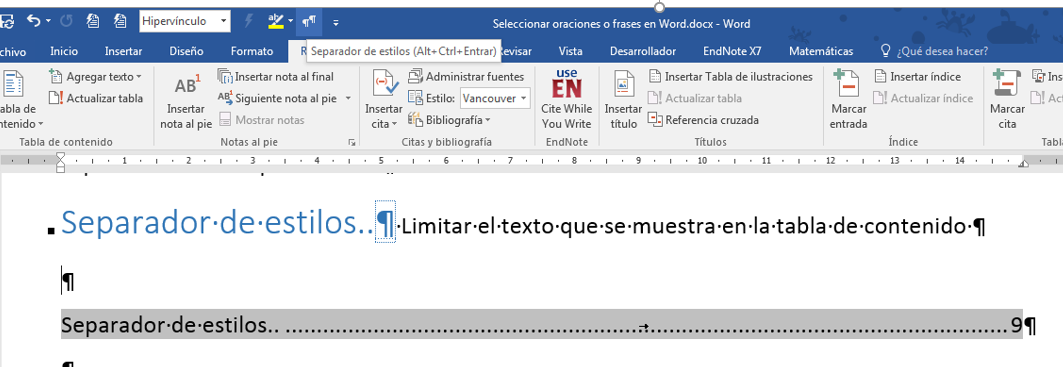Image resolution: width=1063 pixels, height=367 pixels.
Task: Click the style separator pilcrow mark in heading
Action: tap(385, 223)
